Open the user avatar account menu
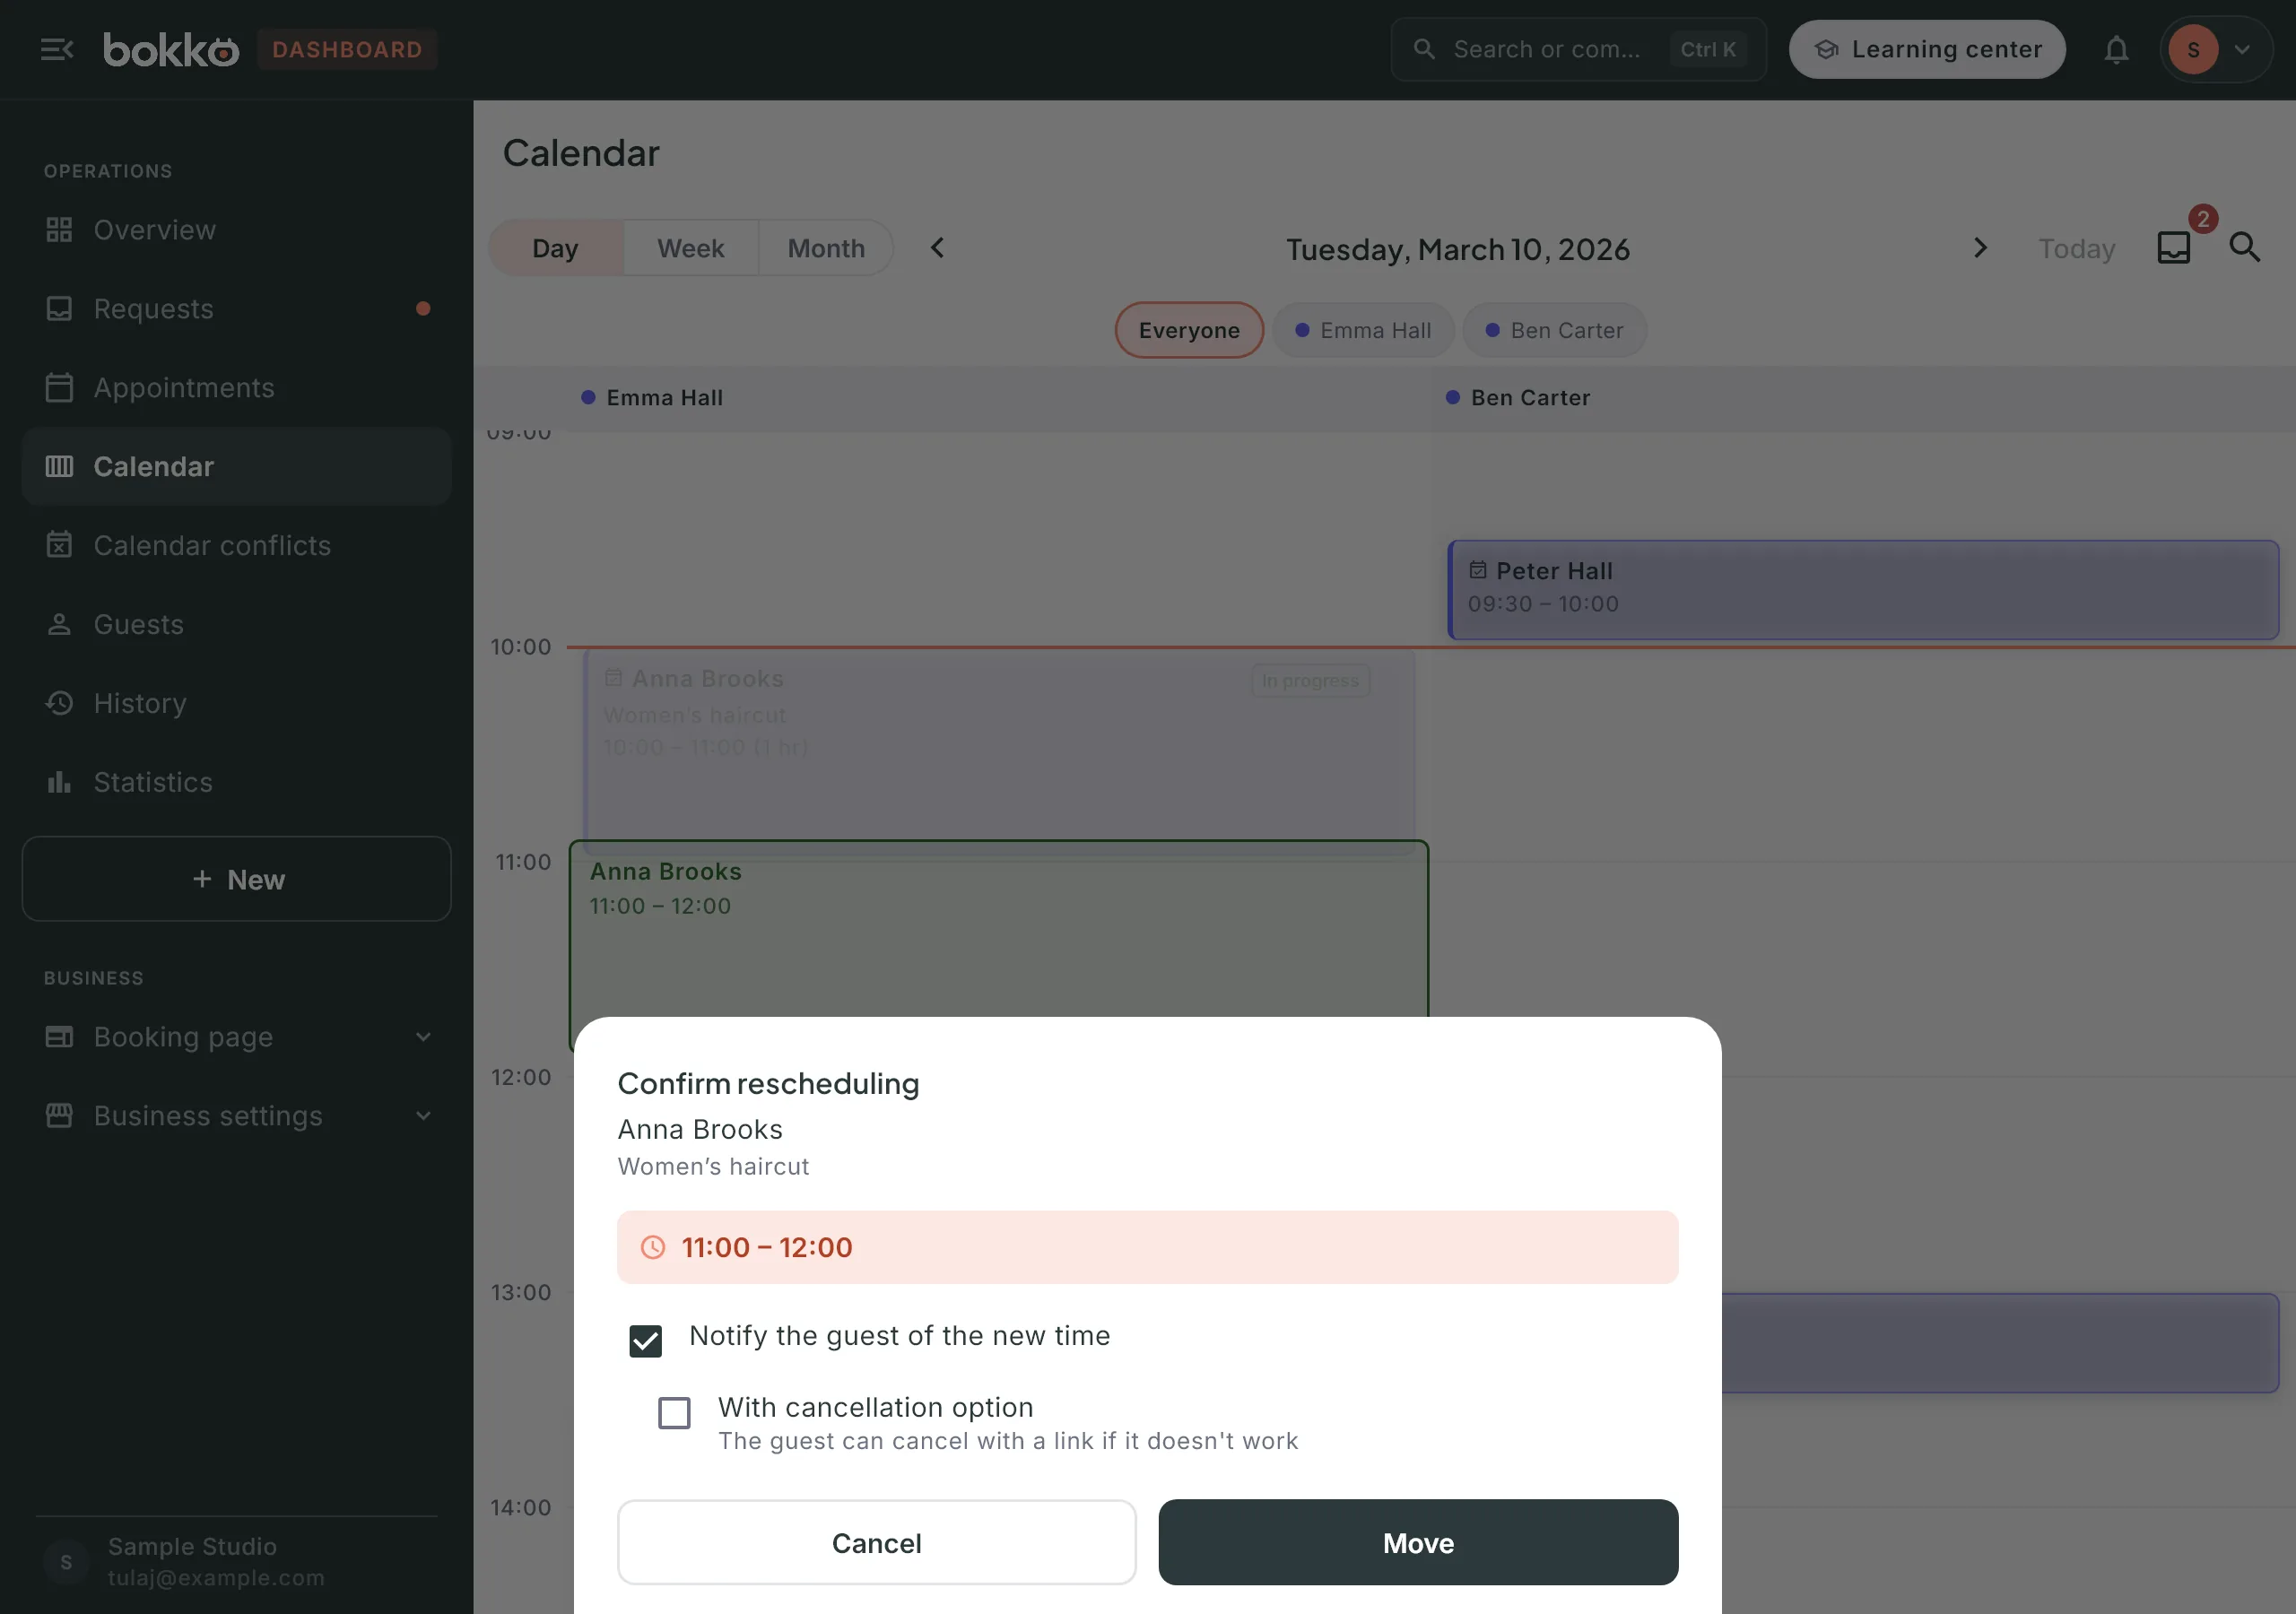Viewport: 2296px width, 1614px height. 2216,49
